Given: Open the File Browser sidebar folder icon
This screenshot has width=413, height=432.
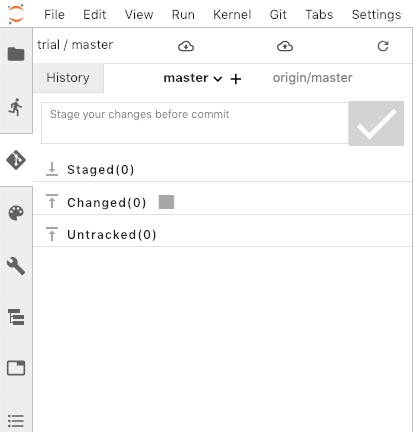Looking at the screenshot, I should [16, 54].
